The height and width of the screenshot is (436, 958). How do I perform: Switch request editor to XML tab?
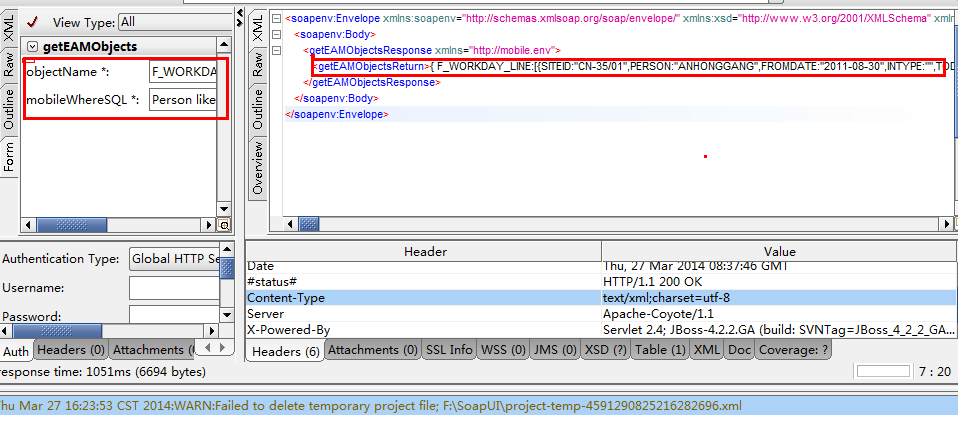pos(9,29)
